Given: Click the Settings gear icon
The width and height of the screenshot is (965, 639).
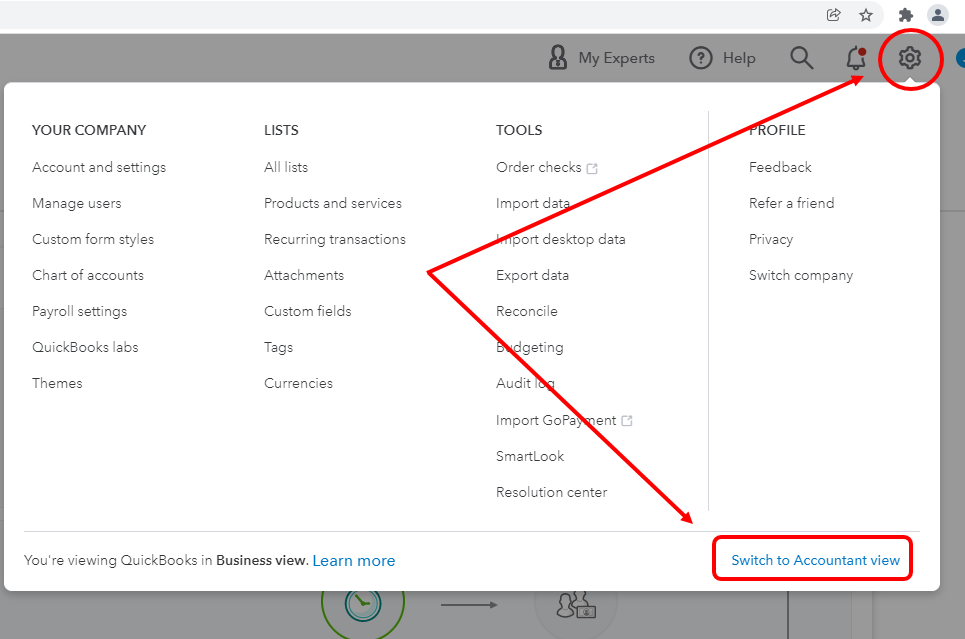Looking at the screenshot, I should tap(909, 58).
